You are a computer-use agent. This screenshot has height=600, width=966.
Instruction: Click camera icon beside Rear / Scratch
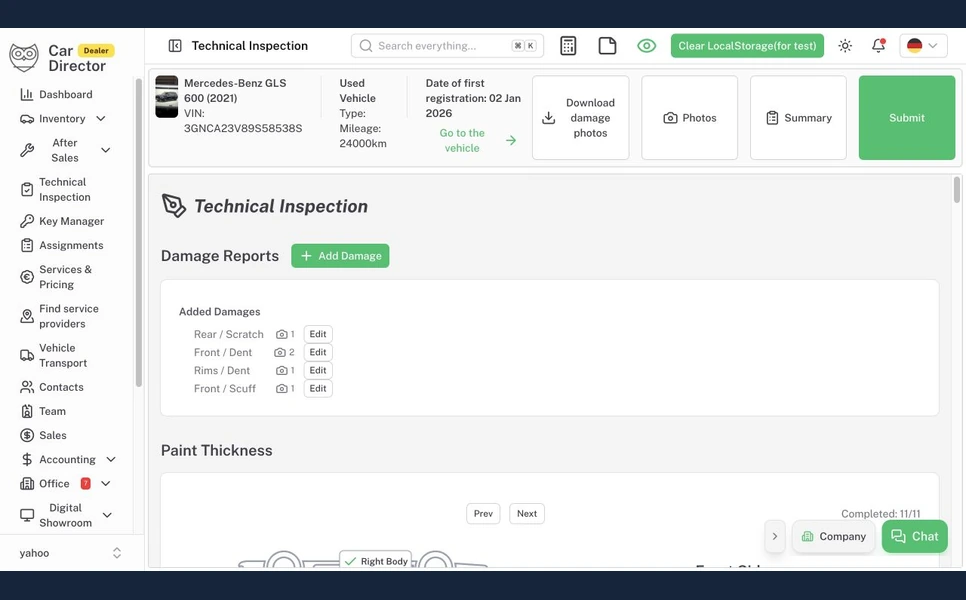point(282,334)
